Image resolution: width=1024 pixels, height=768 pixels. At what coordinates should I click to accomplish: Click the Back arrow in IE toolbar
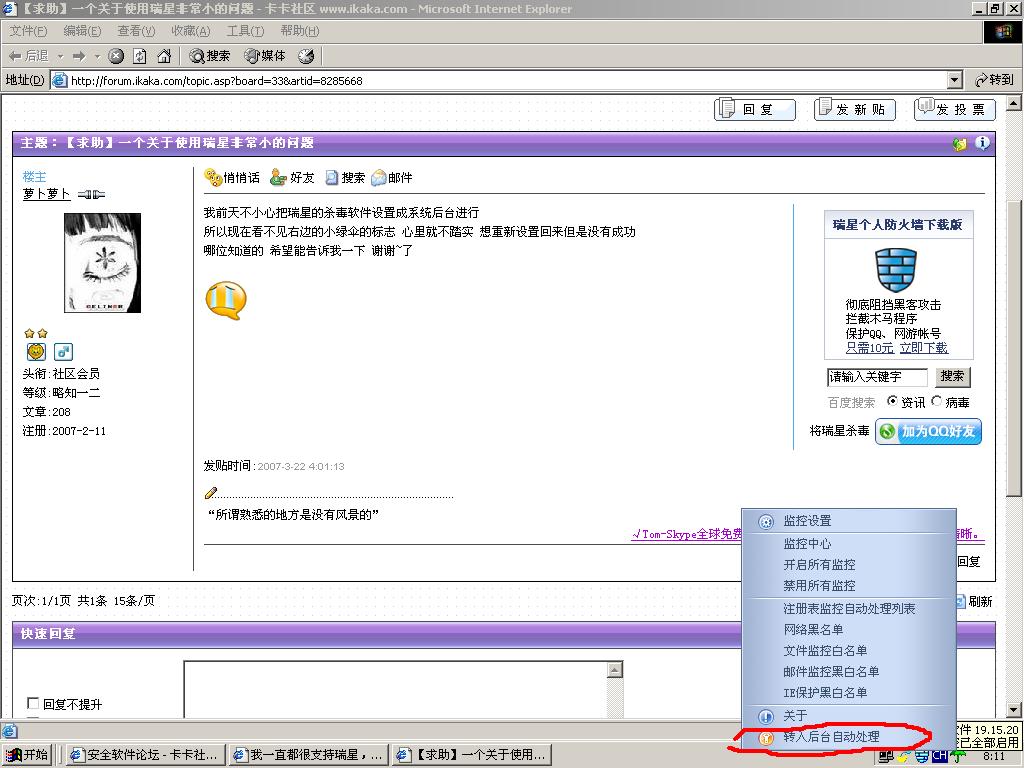click(x=27, y=56)
